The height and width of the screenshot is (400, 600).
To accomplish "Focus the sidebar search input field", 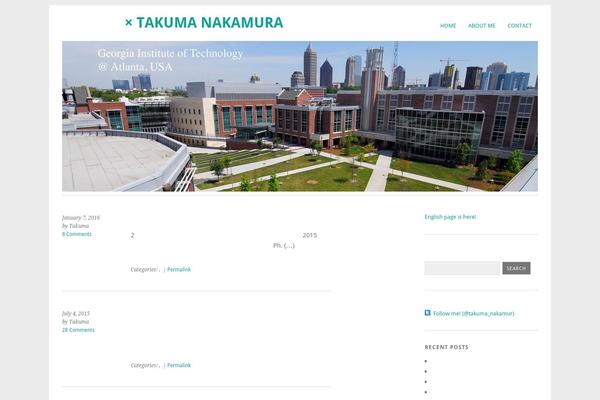I will (462, 268).
